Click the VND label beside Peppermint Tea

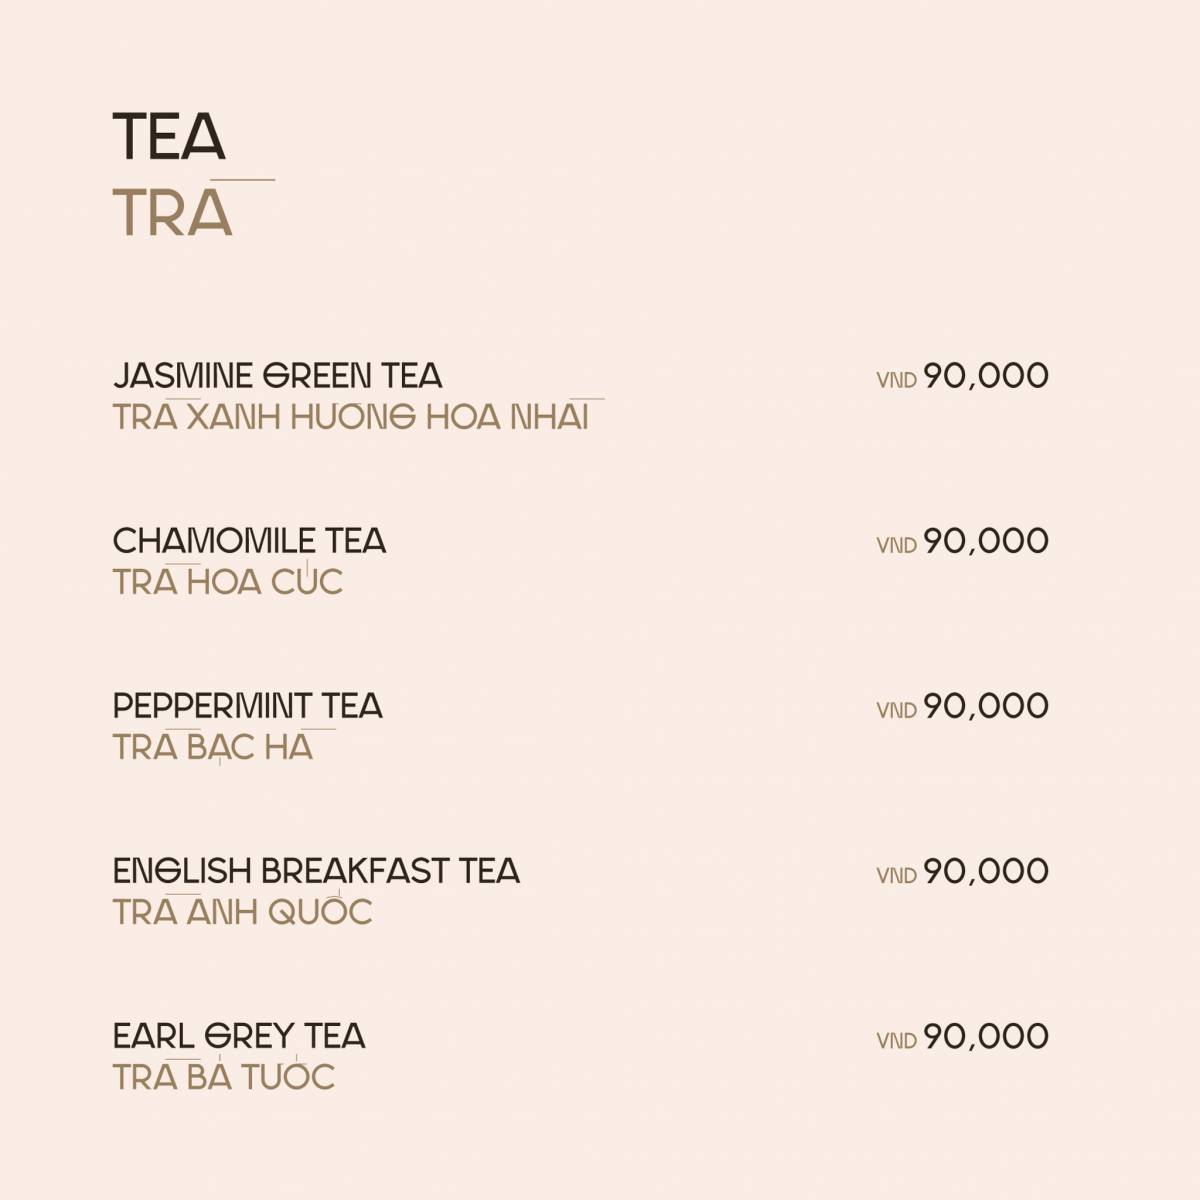click(897, 711)
